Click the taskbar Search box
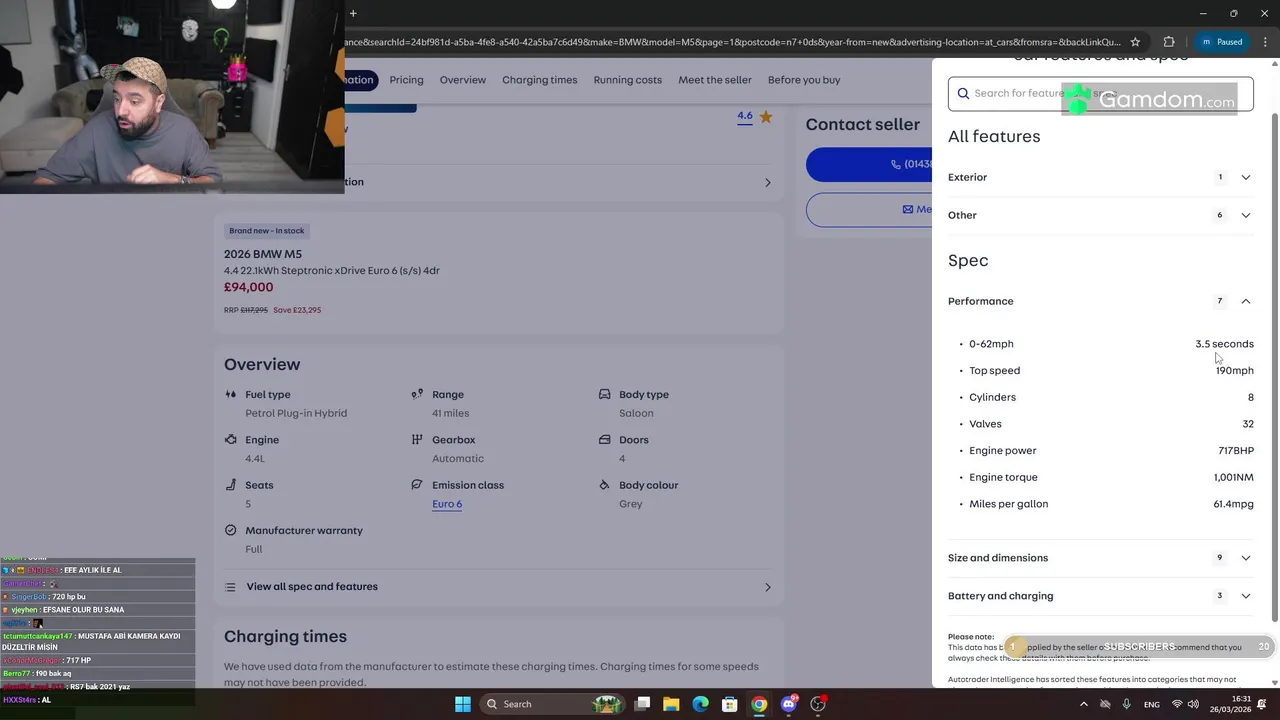Viewport: 1280px width, 720px height. 550,704
